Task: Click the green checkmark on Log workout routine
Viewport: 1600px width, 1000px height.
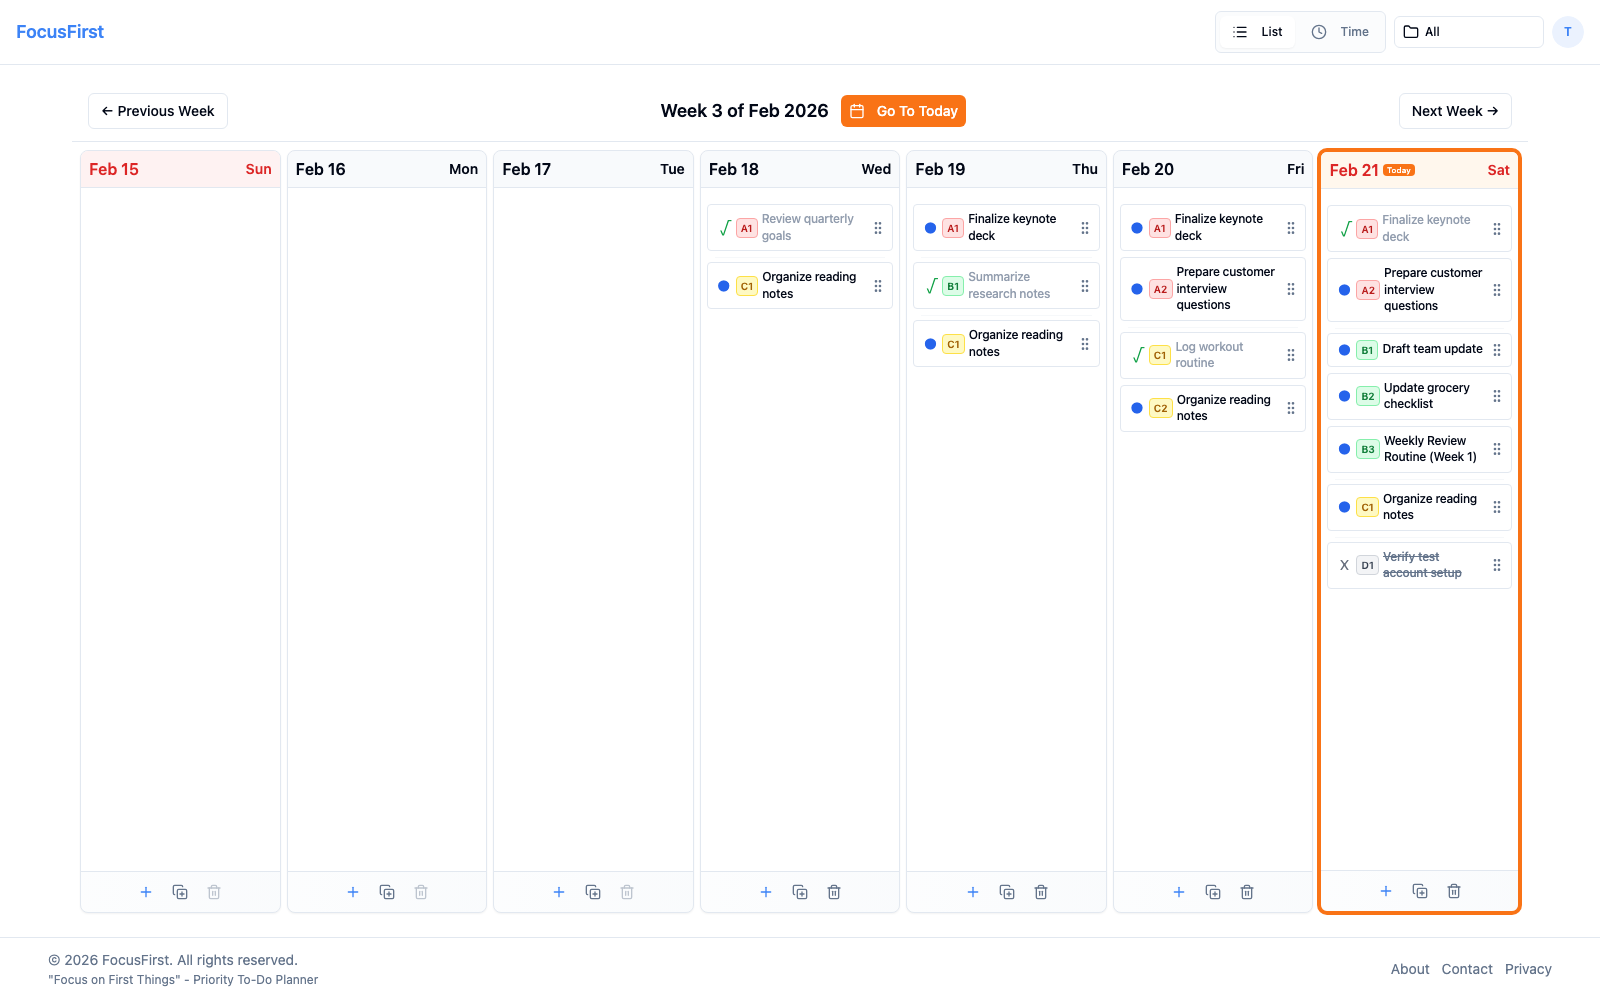Action: (1138, 355)
